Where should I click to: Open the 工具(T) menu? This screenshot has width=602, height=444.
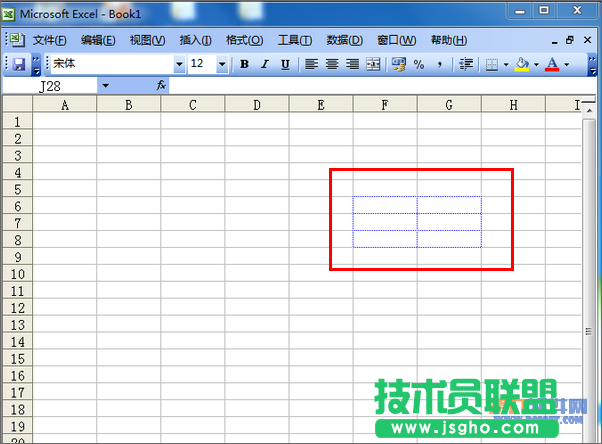click(x=295, y=40)
